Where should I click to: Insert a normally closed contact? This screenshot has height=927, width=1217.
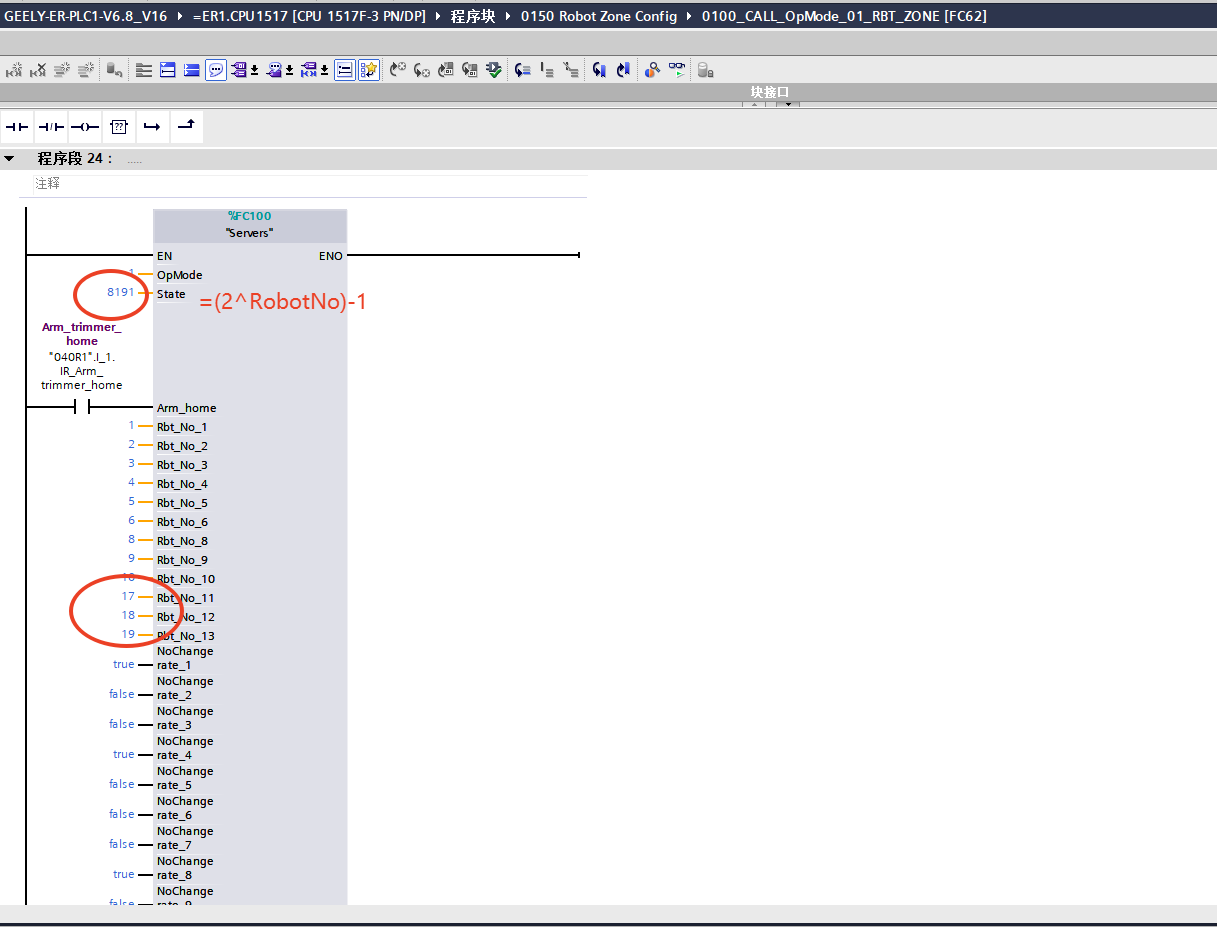click(50, 127)
